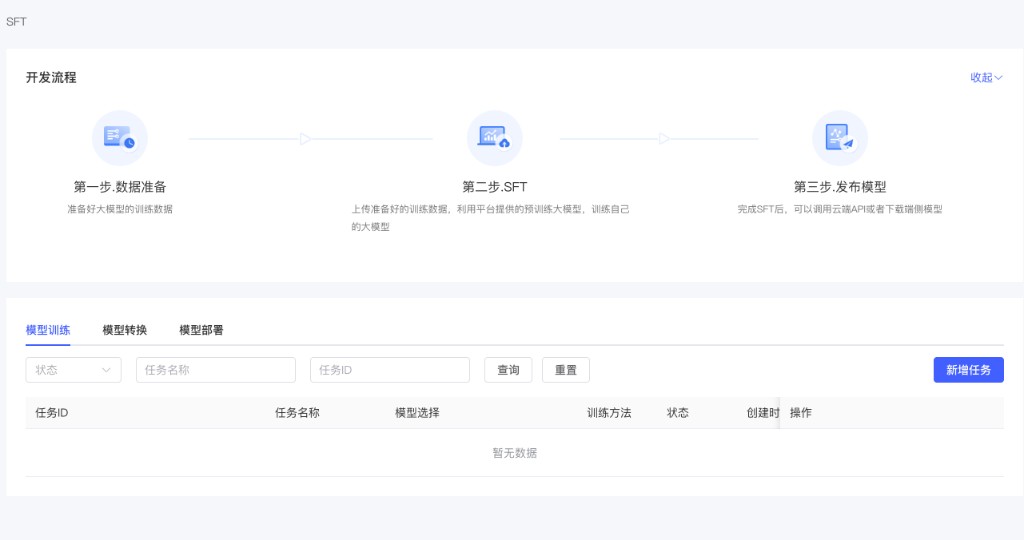
Task: Click the 新增任务 button
Action: pos(968,370)
